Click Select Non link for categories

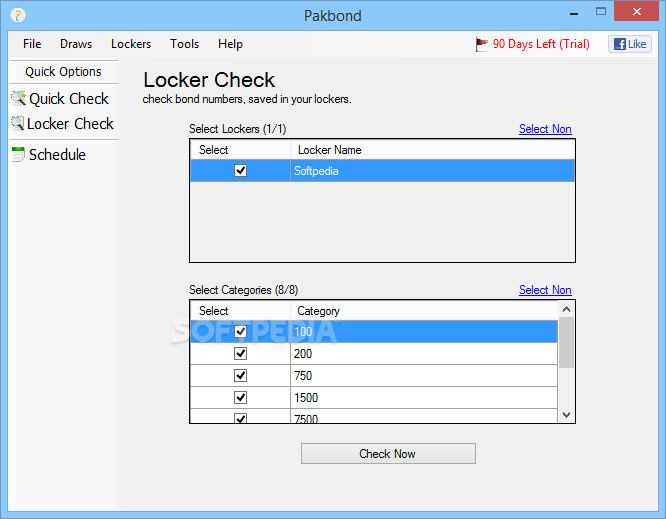(545, 290)
